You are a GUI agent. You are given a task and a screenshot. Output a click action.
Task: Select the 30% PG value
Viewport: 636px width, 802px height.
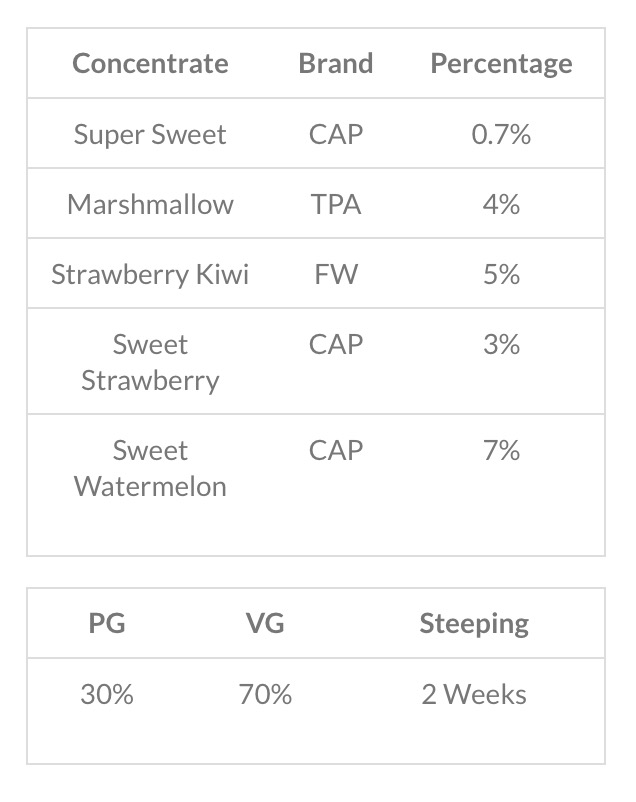(107, 694)
